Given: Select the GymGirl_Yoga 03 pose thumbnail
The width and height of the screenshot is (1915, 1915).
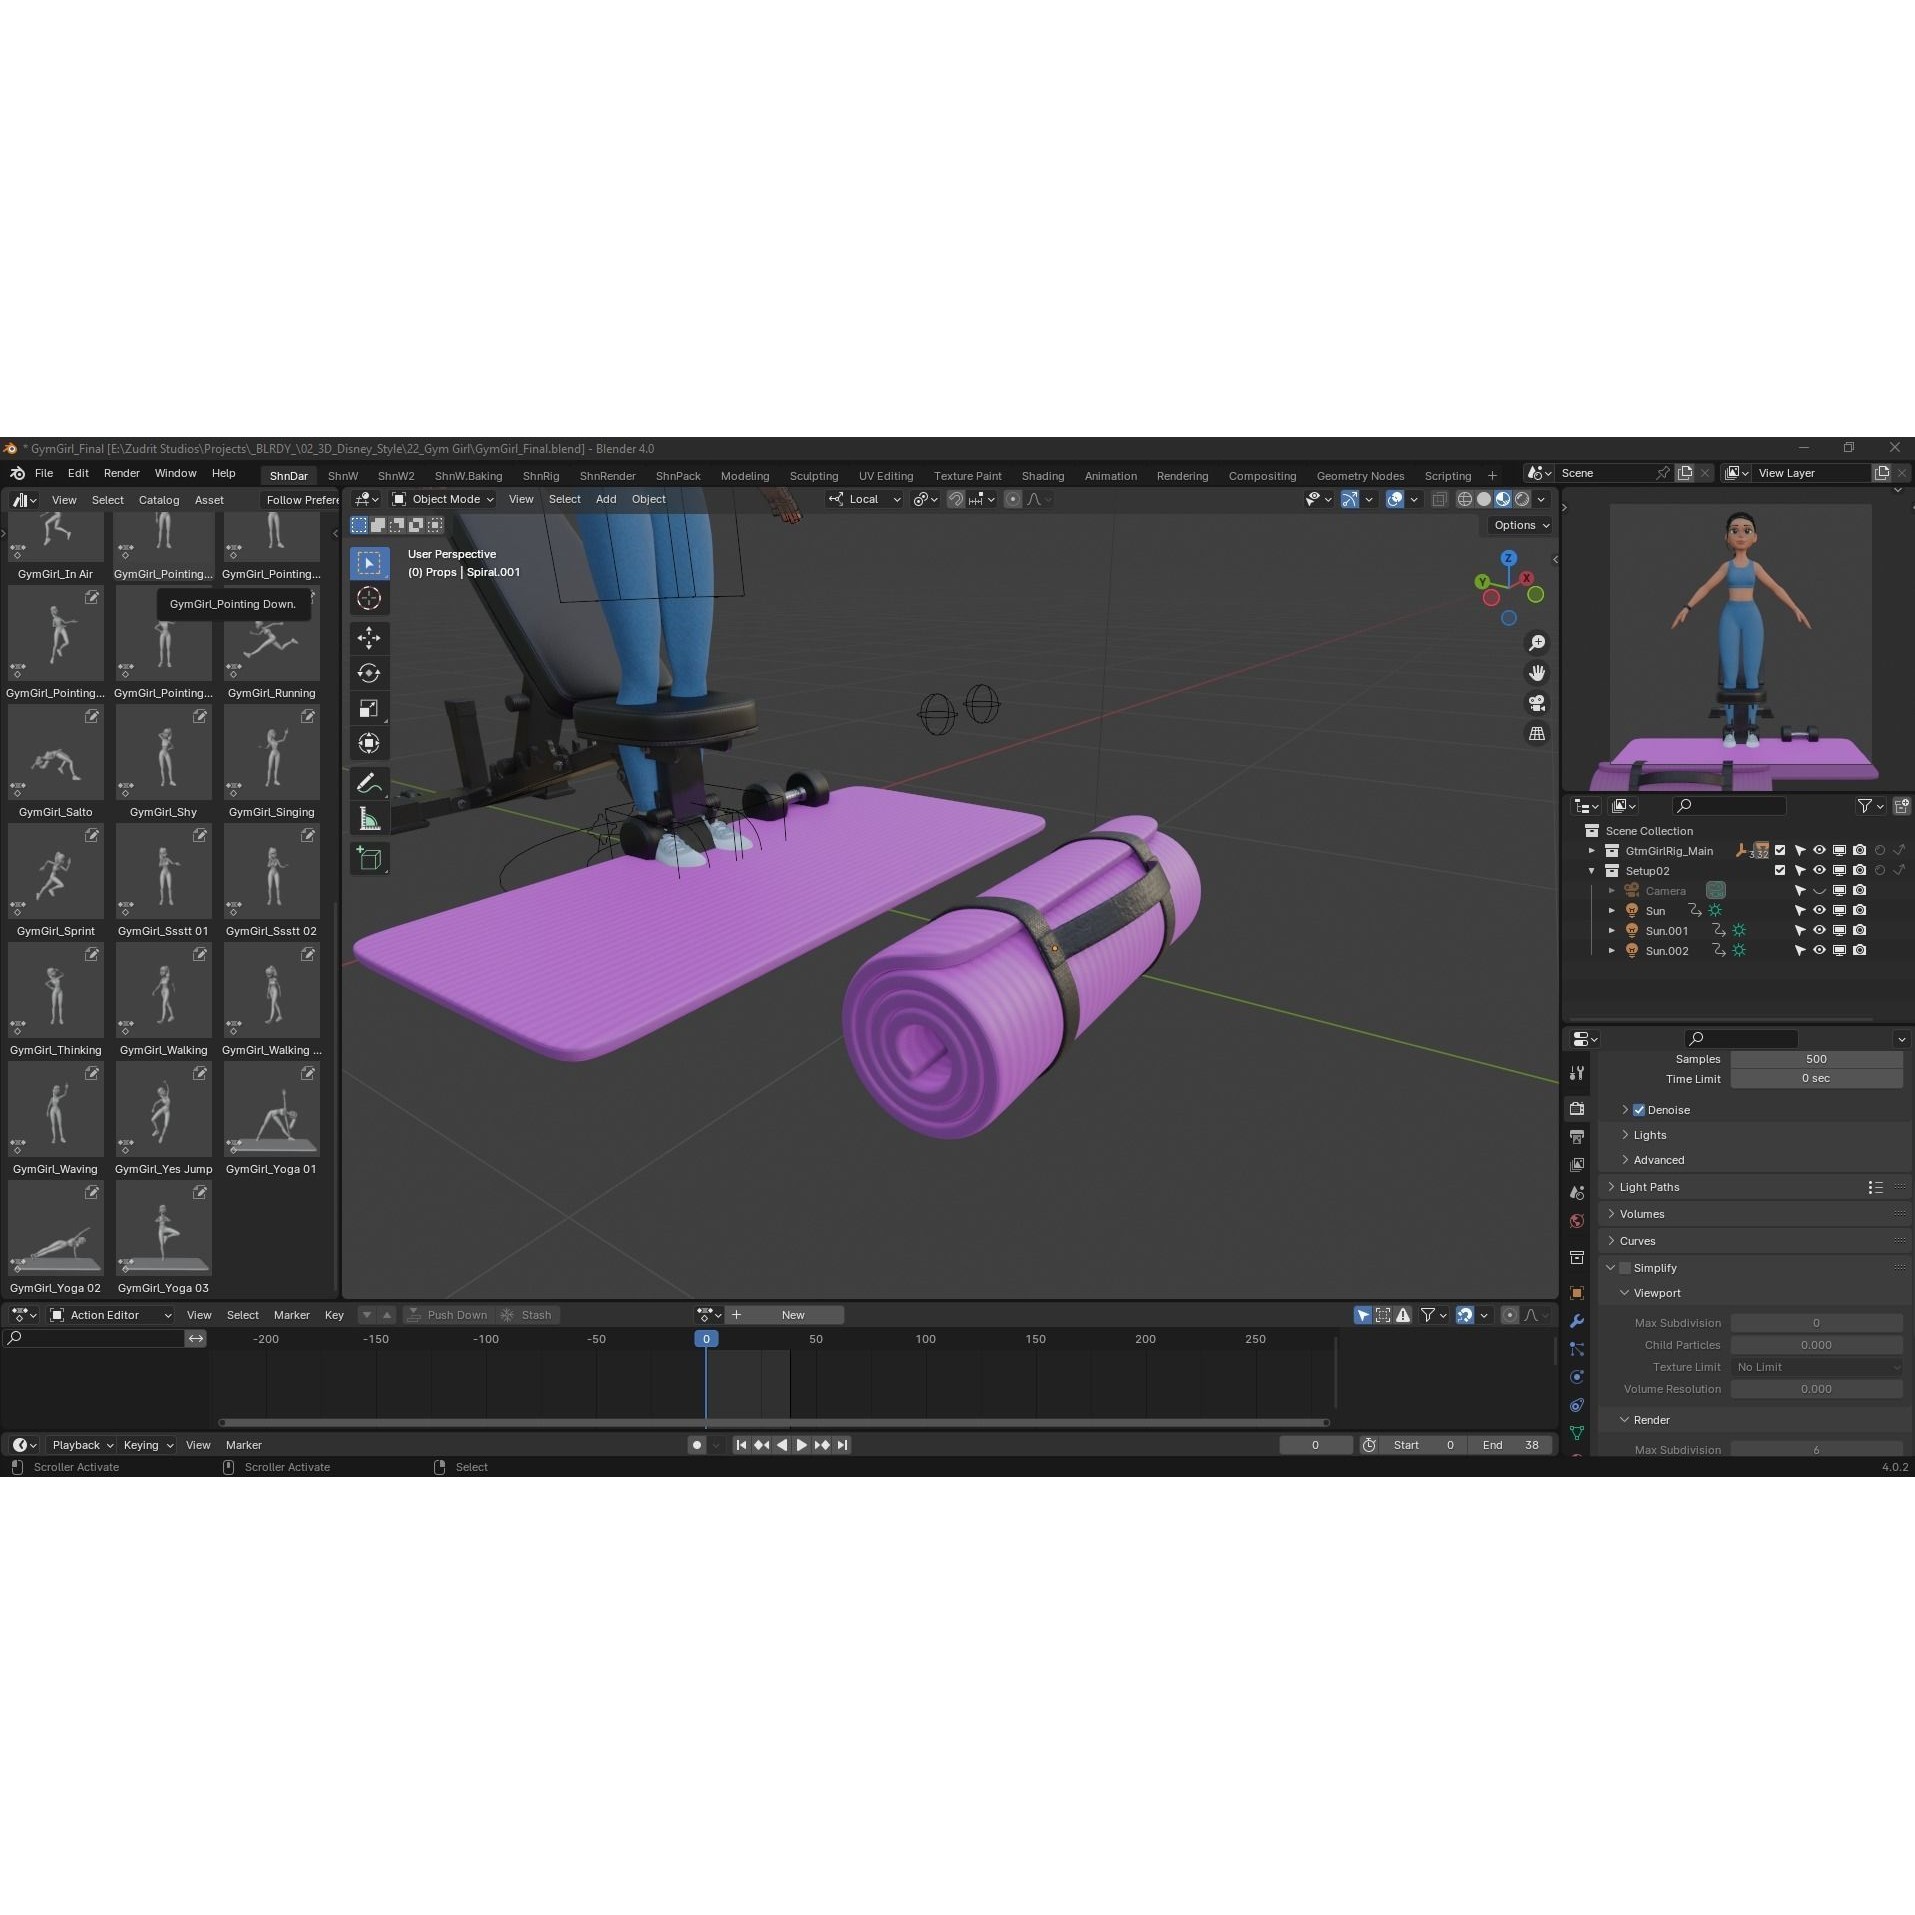Looking at the screenshot, I should point(163,1228).
